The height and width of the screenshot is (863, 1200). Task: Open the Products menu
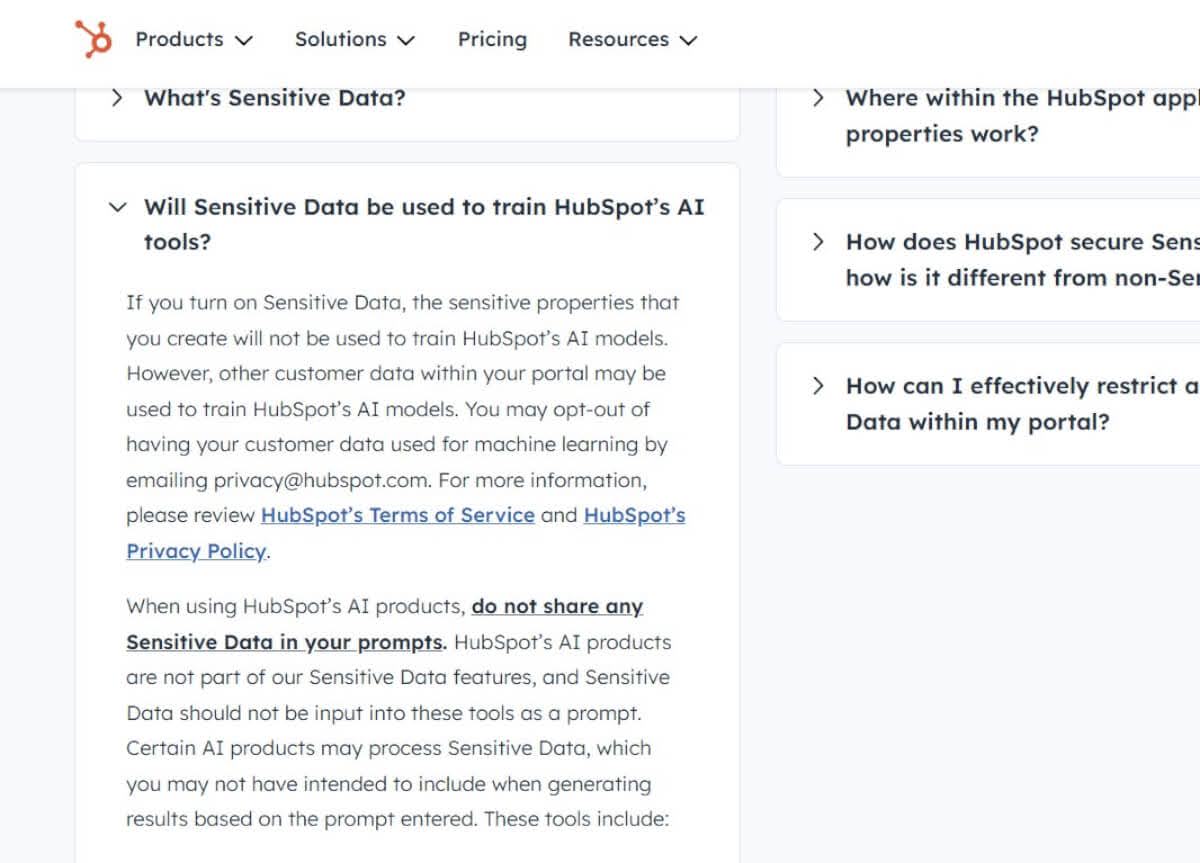tap(180, 39)
